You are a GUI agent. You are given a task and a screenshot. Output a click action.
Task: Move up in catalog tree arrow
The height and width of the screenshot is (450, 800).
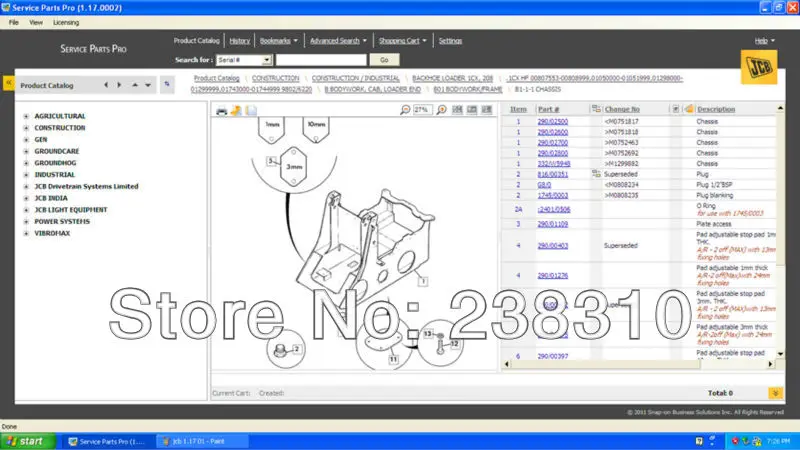[x=135, y=85]
